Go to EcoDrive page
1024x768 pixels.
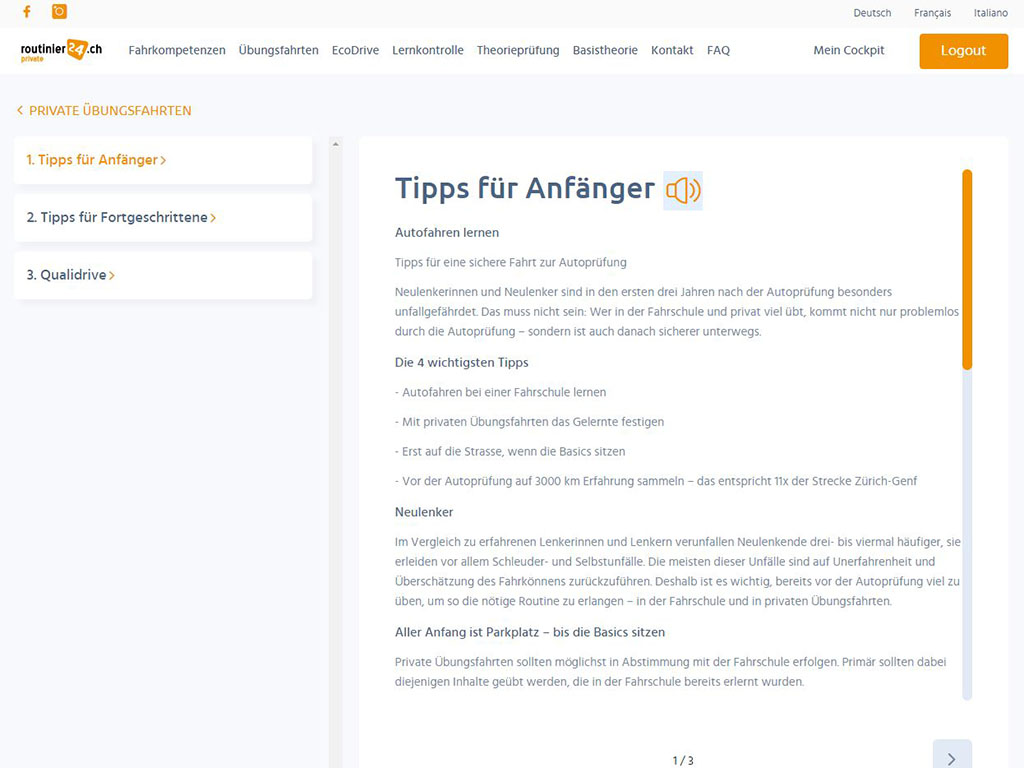pyautogui.click(x=355, y=51)
